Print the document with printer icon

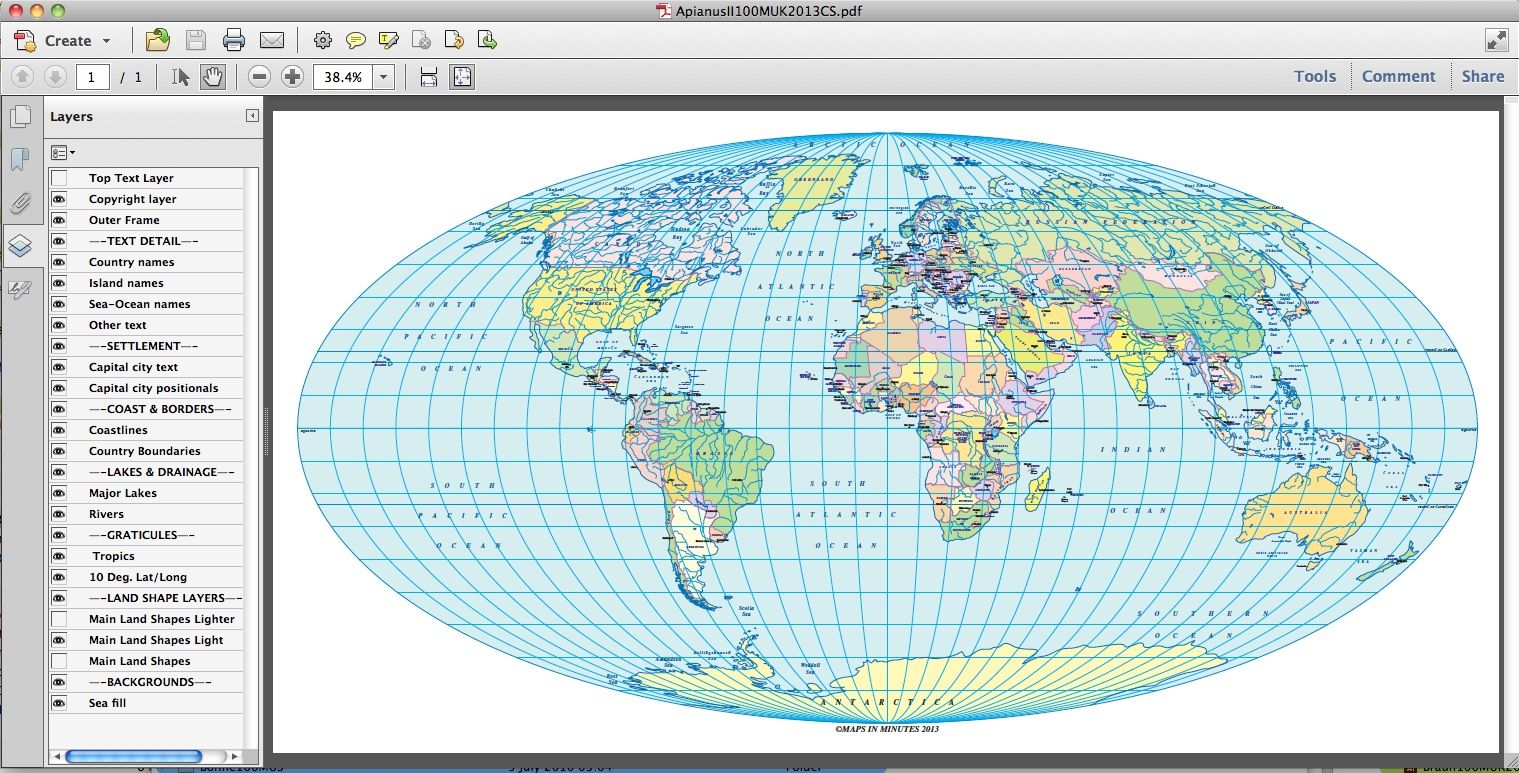[234, 40]
